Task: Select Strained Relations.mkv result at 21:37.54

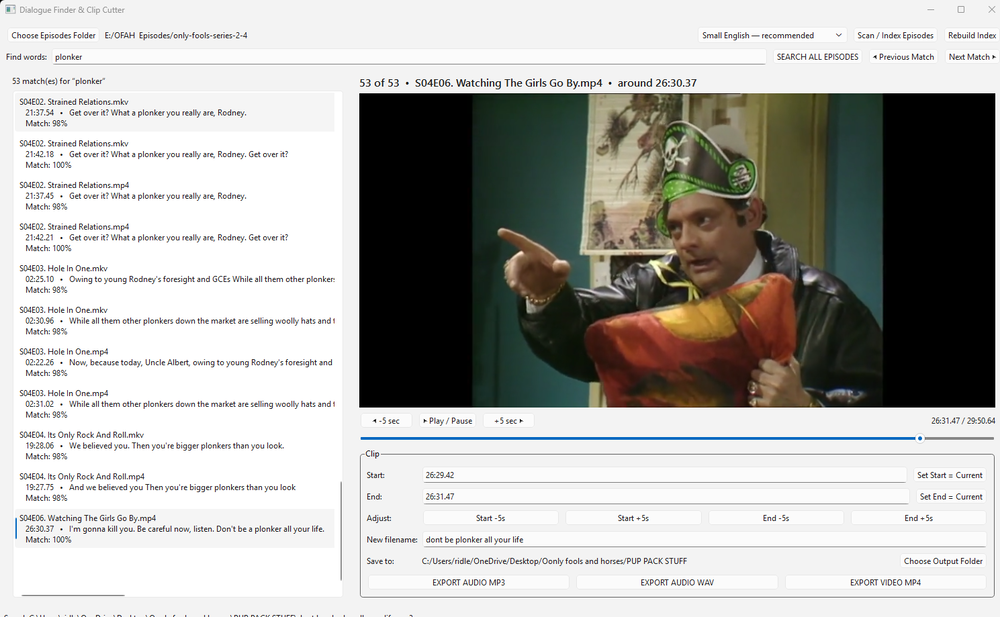Action: (175, 112)
